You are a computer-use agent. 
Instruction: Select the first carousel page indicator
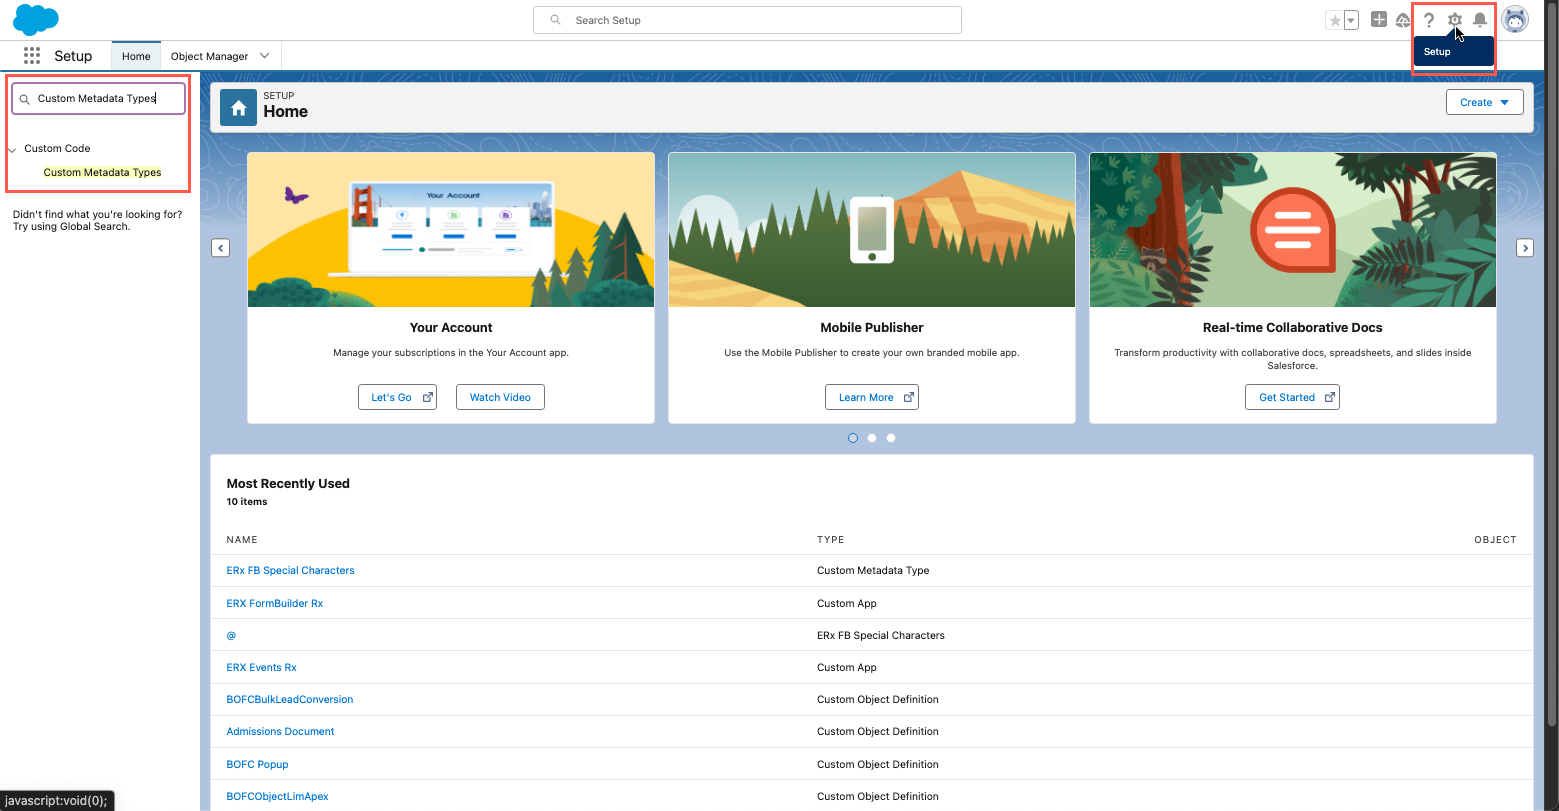coord(853,438)
